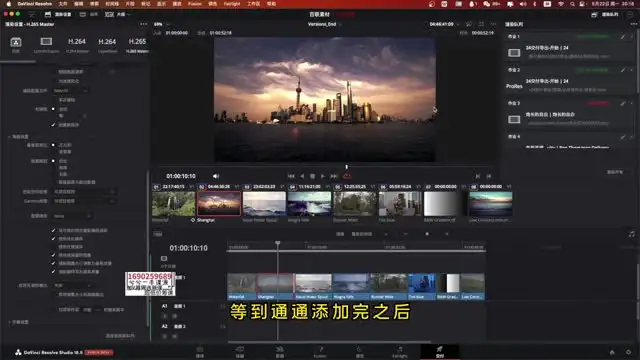Toggle first checked box below data burn-in
Screen dimensions: 640x360
(x=53, y=230)
